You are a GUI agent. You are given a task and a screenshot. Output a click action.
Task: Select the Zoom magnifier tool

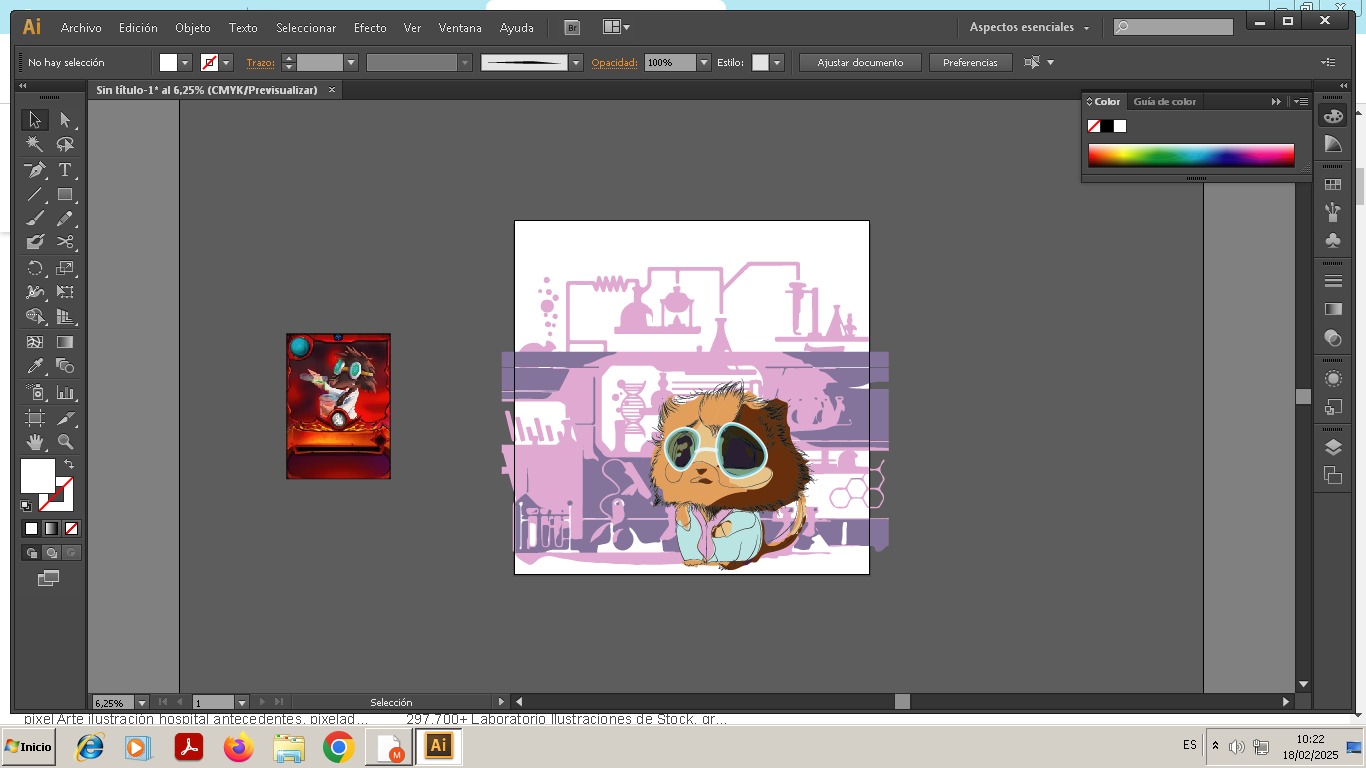coord(65,441)
